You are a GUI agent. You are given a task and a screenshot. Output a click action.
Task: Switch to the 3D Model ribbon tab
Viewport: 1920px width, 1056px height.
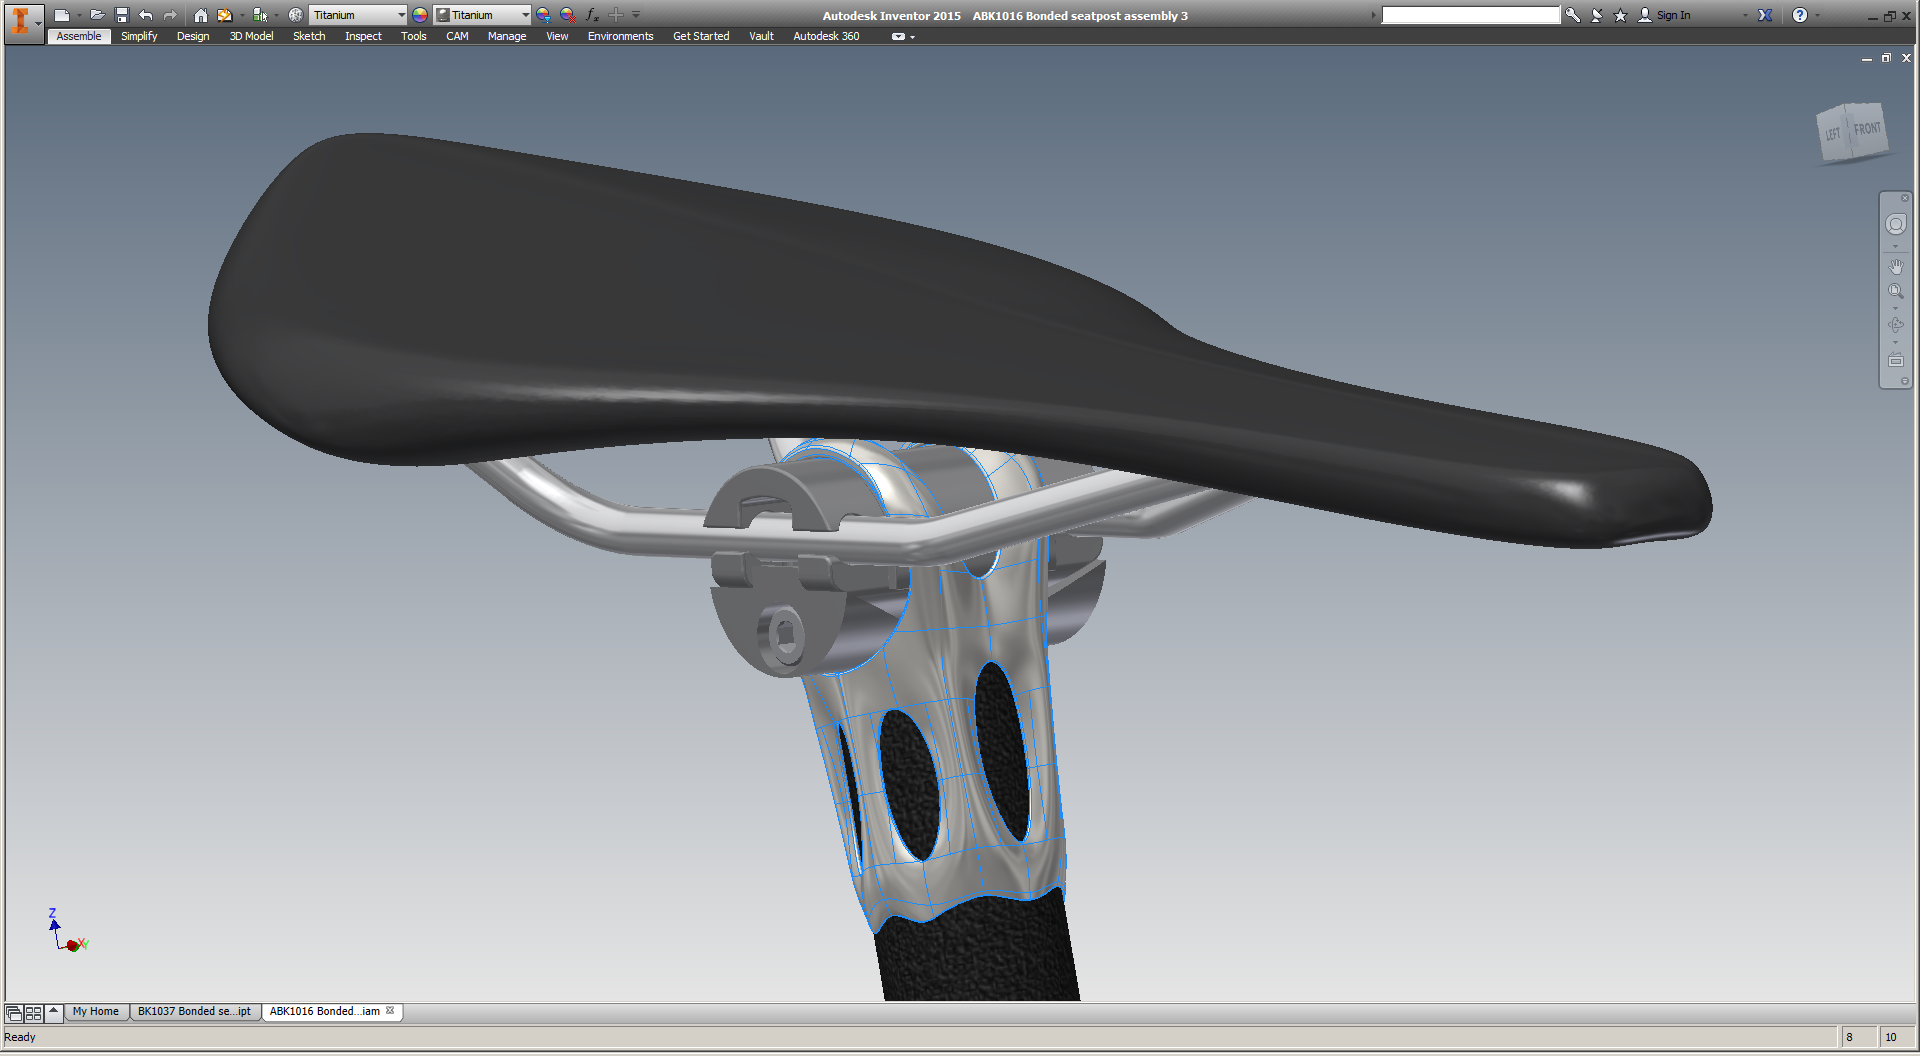[x=251, y=36]
